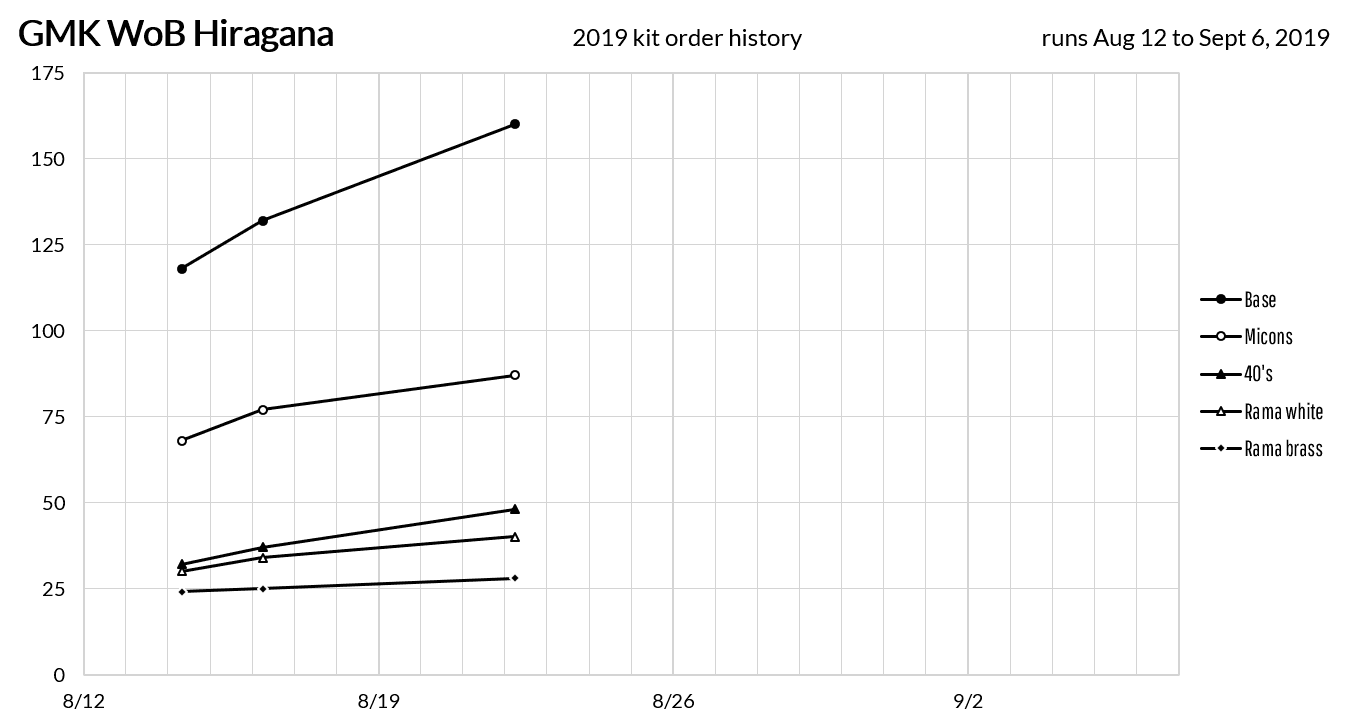Screen dimensions: 1359x728
Task: Click the "GMK WoB Hiragana" chart title
Action: click(x=176, y=35)
